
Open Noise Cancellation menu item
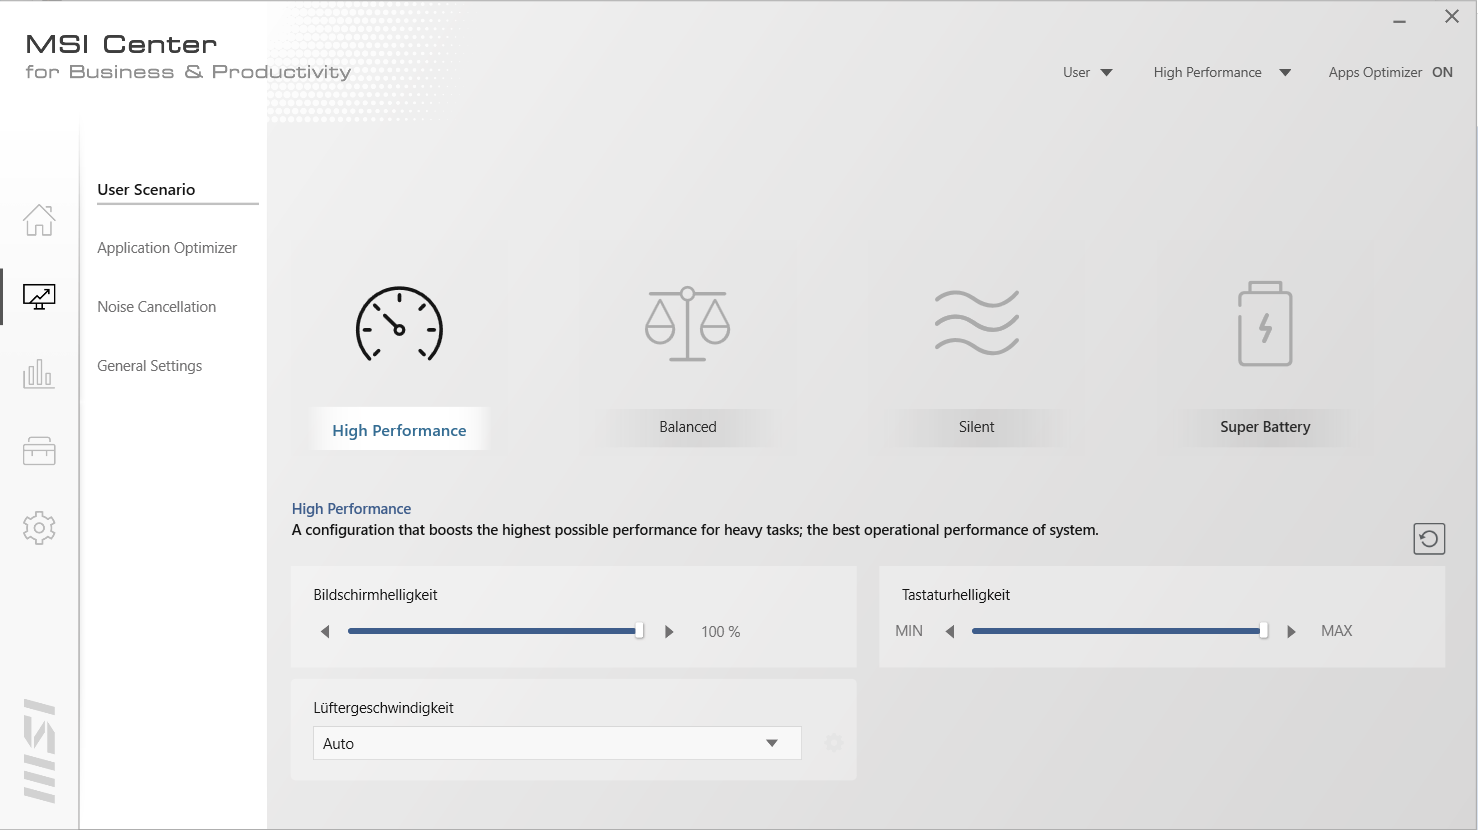point(156,307)
